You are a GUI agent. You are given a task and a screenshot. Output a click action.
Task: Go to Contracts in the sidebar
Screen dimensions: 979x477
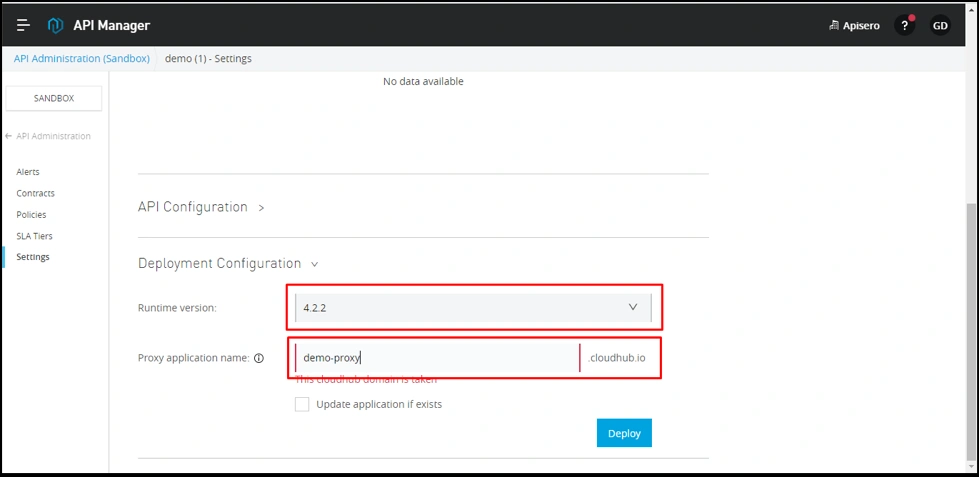[35, 193]
